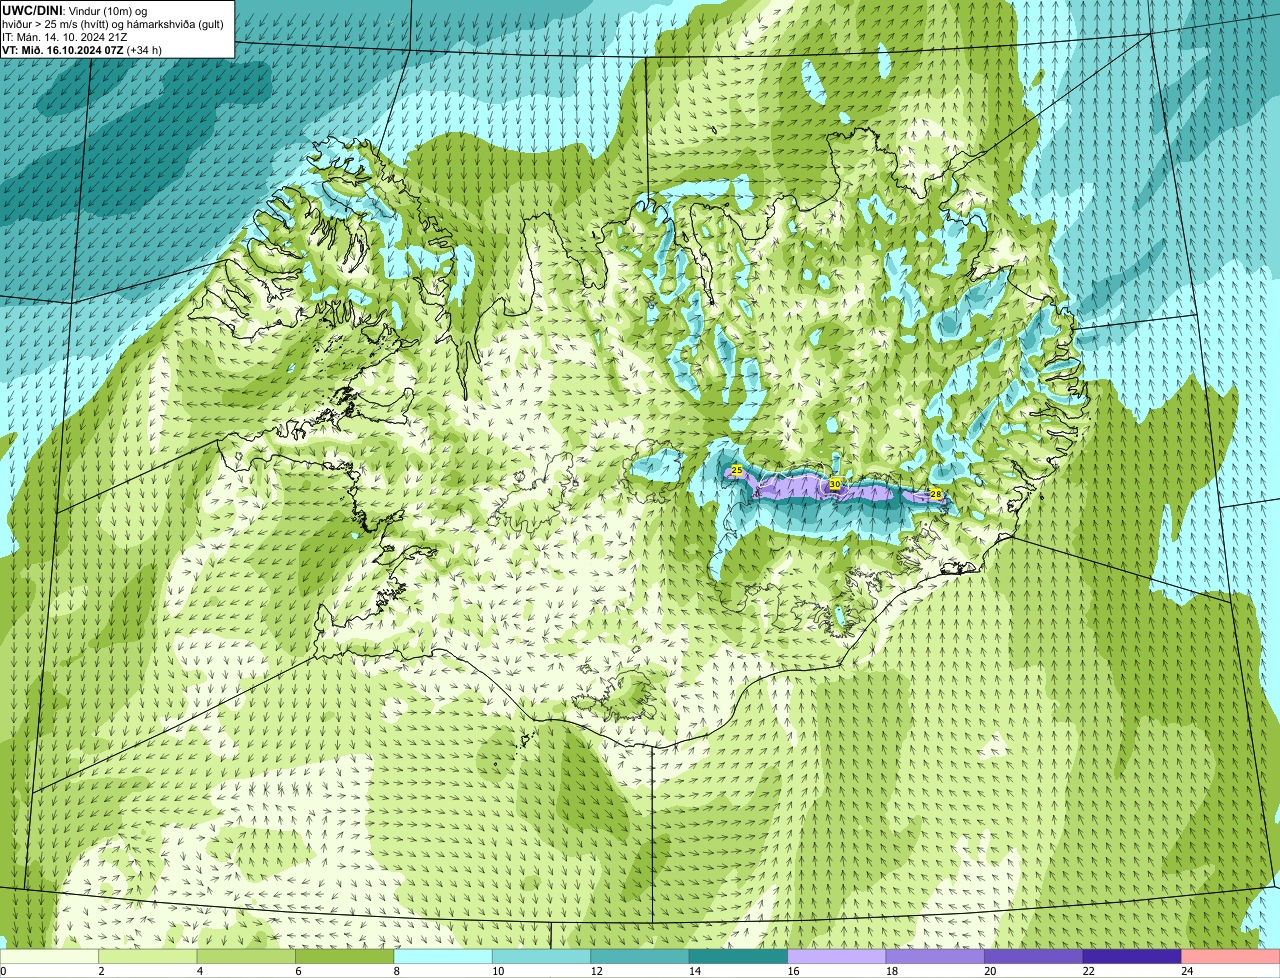Click the scale tick label "8"

tap(396, 971)
